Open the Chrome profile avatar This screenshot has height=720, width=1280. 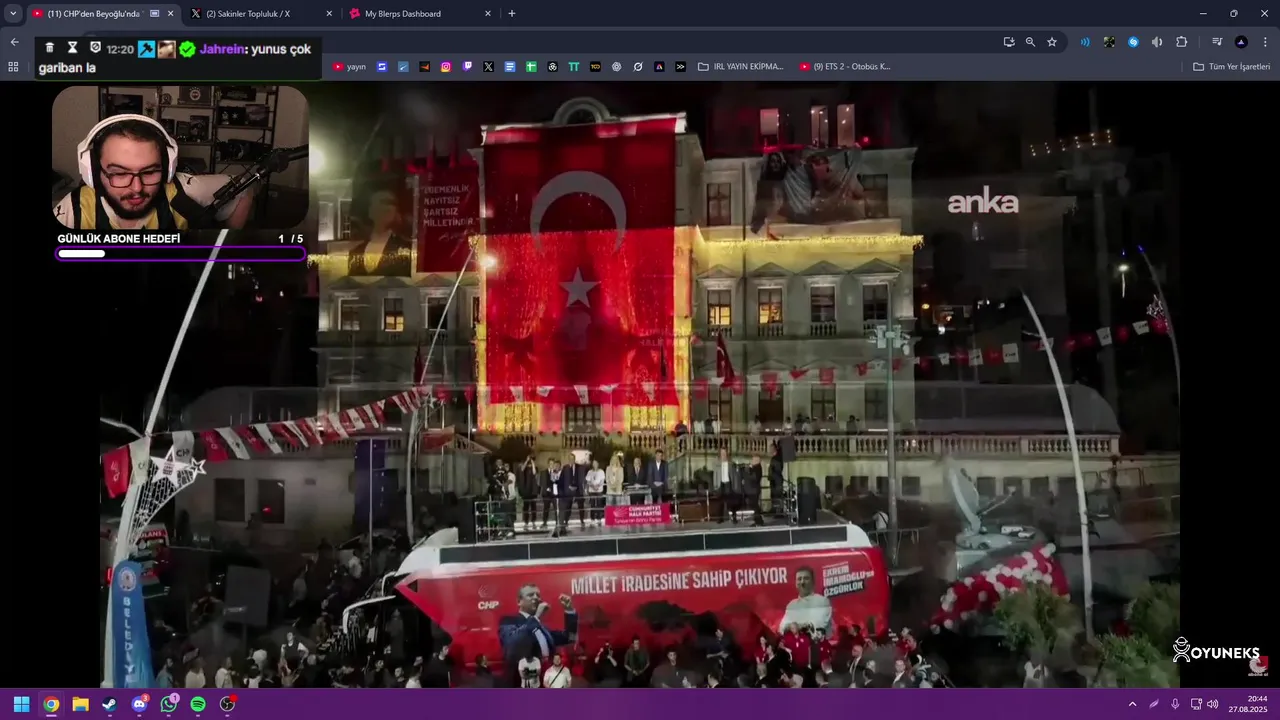click(1241, 42)
